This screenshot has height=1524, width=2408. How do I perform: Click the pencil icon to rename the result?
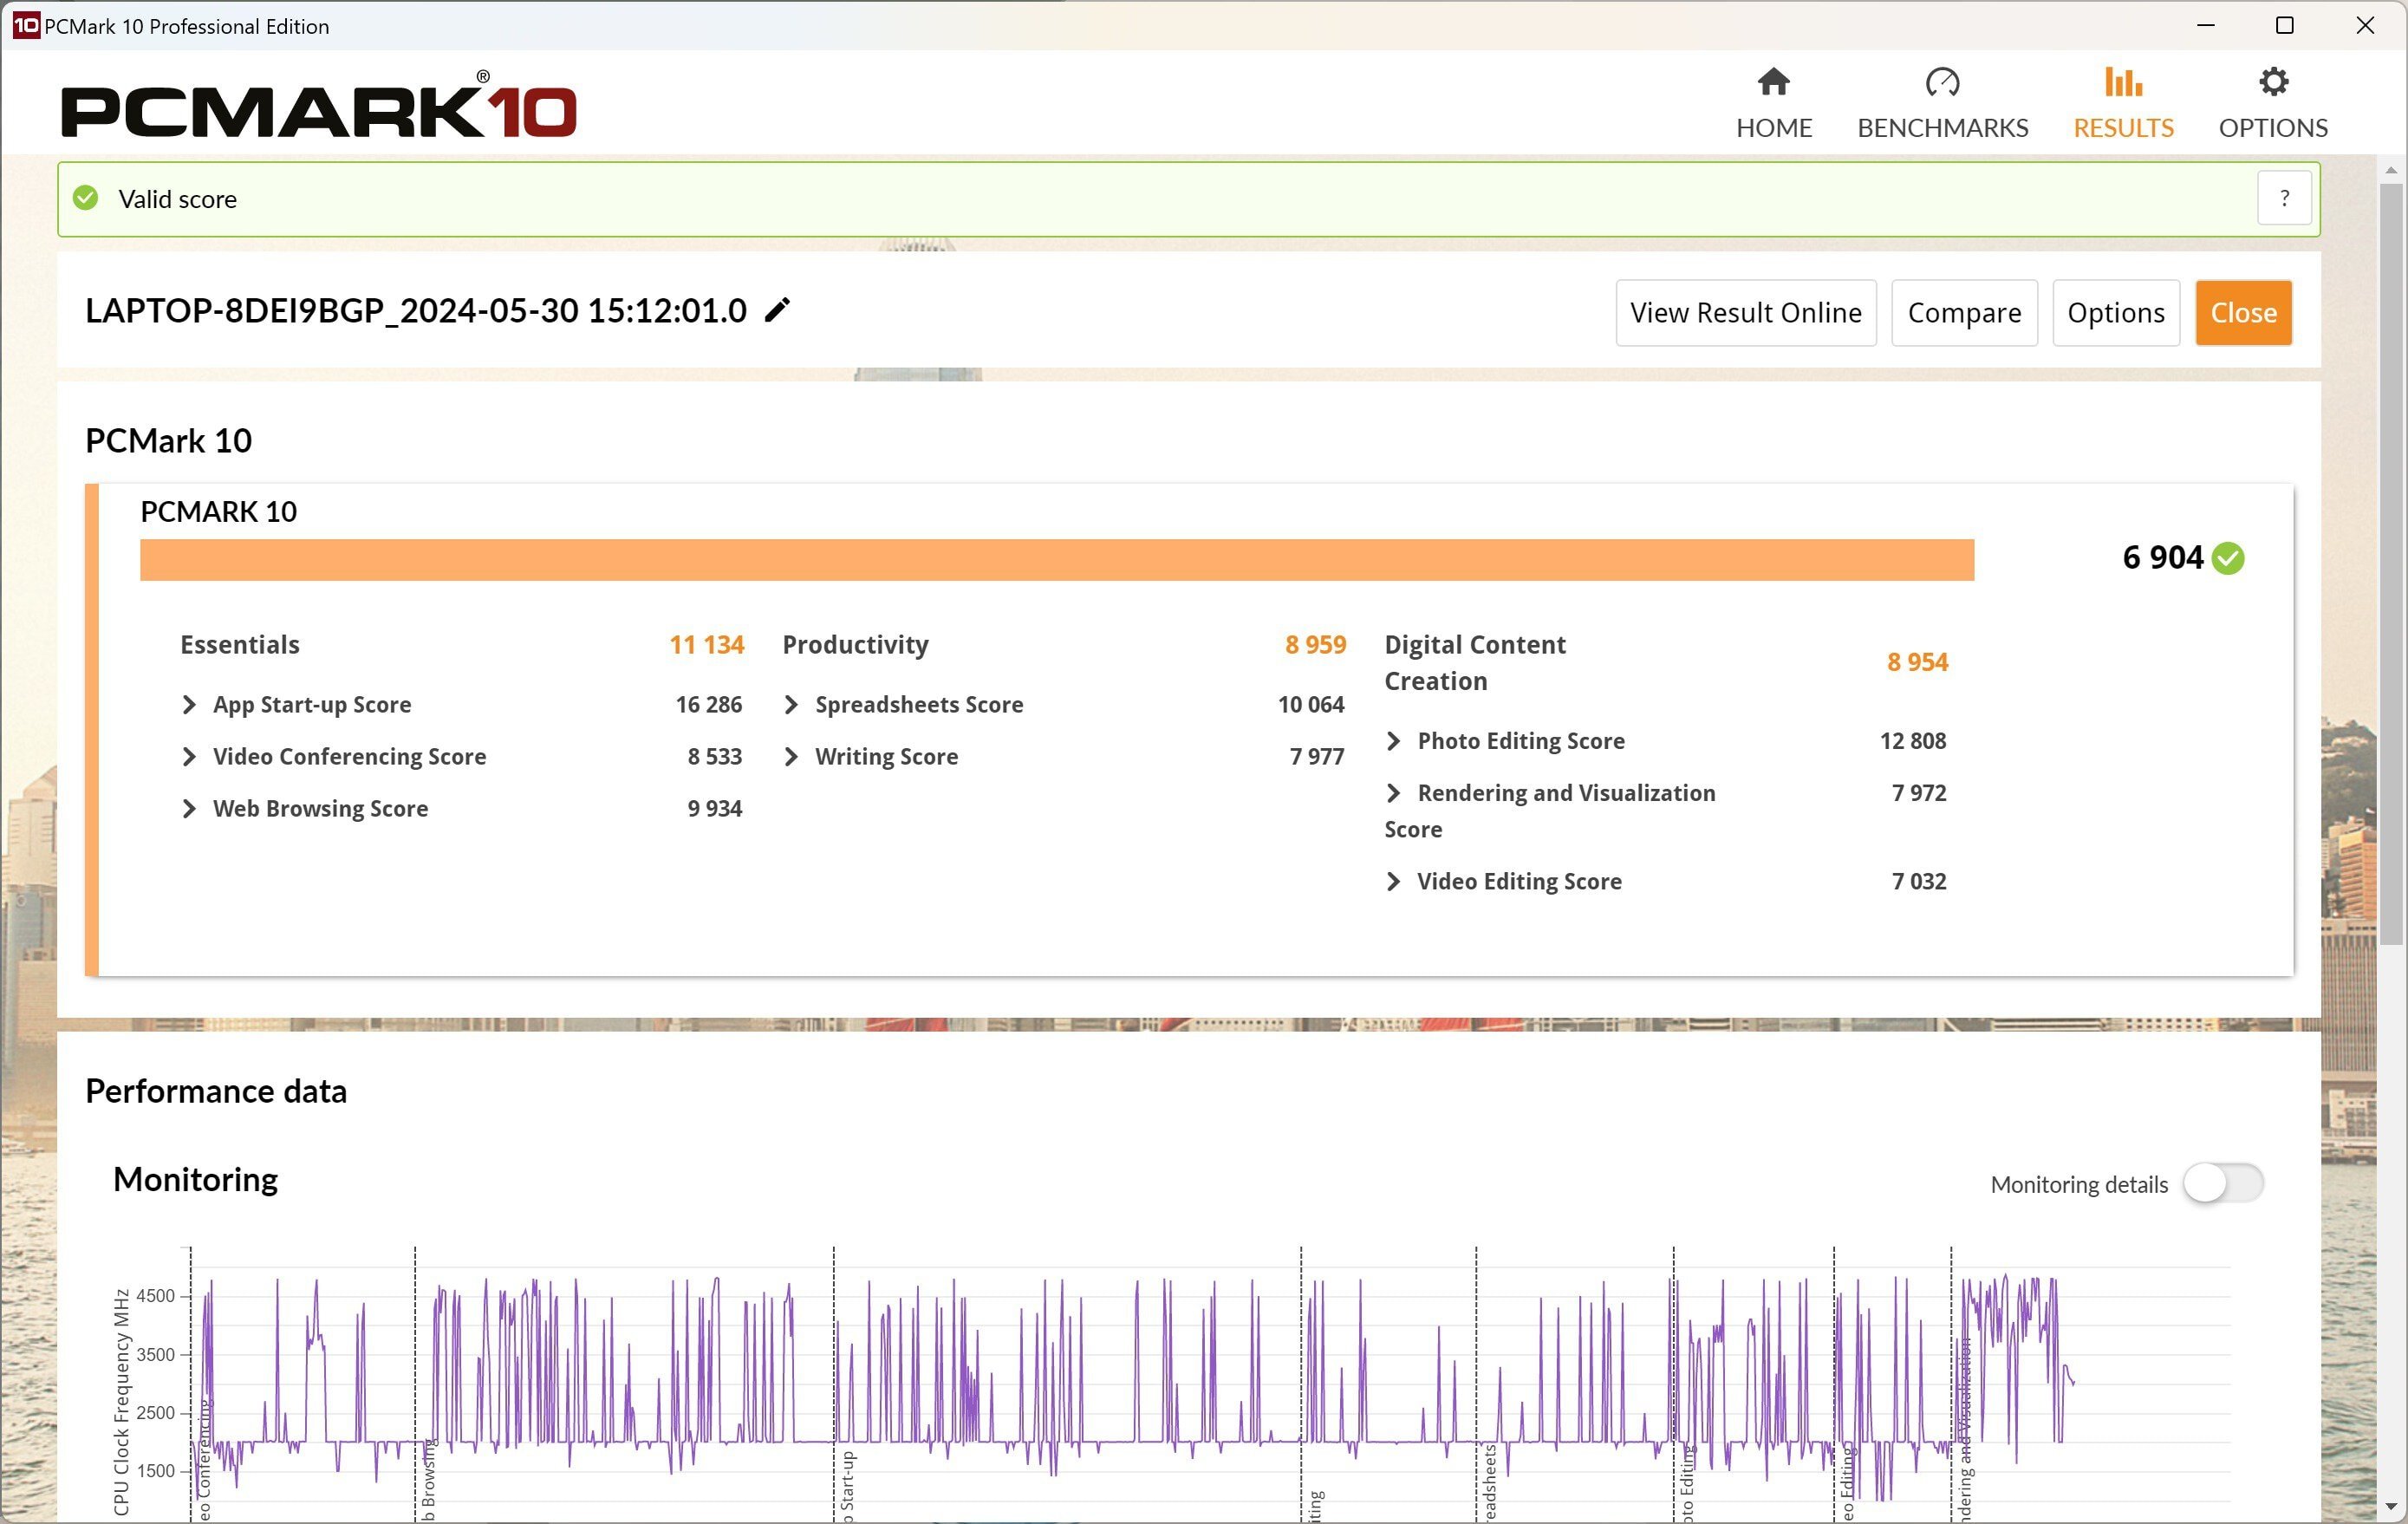click(x=777, y=310)
